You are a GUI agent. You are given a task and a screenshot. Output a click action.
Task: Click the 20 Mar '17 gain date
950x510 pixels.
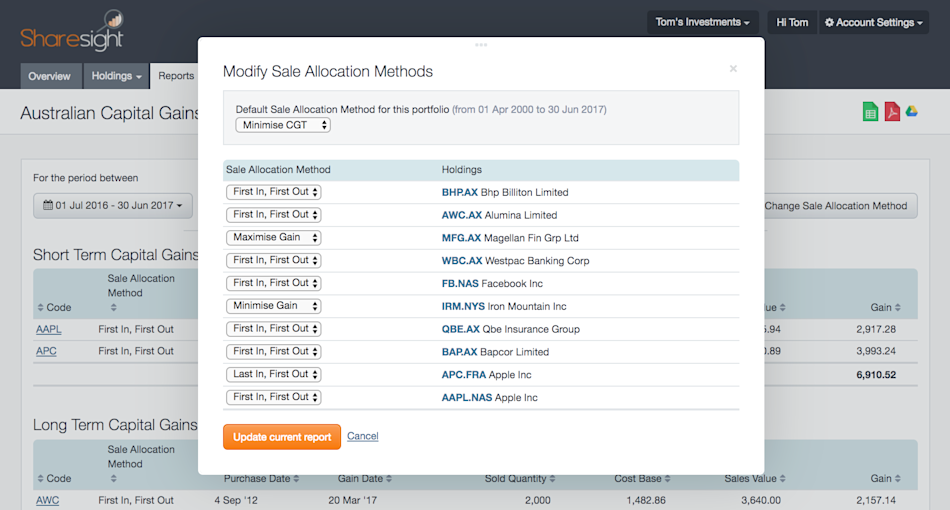coord(353,500)
